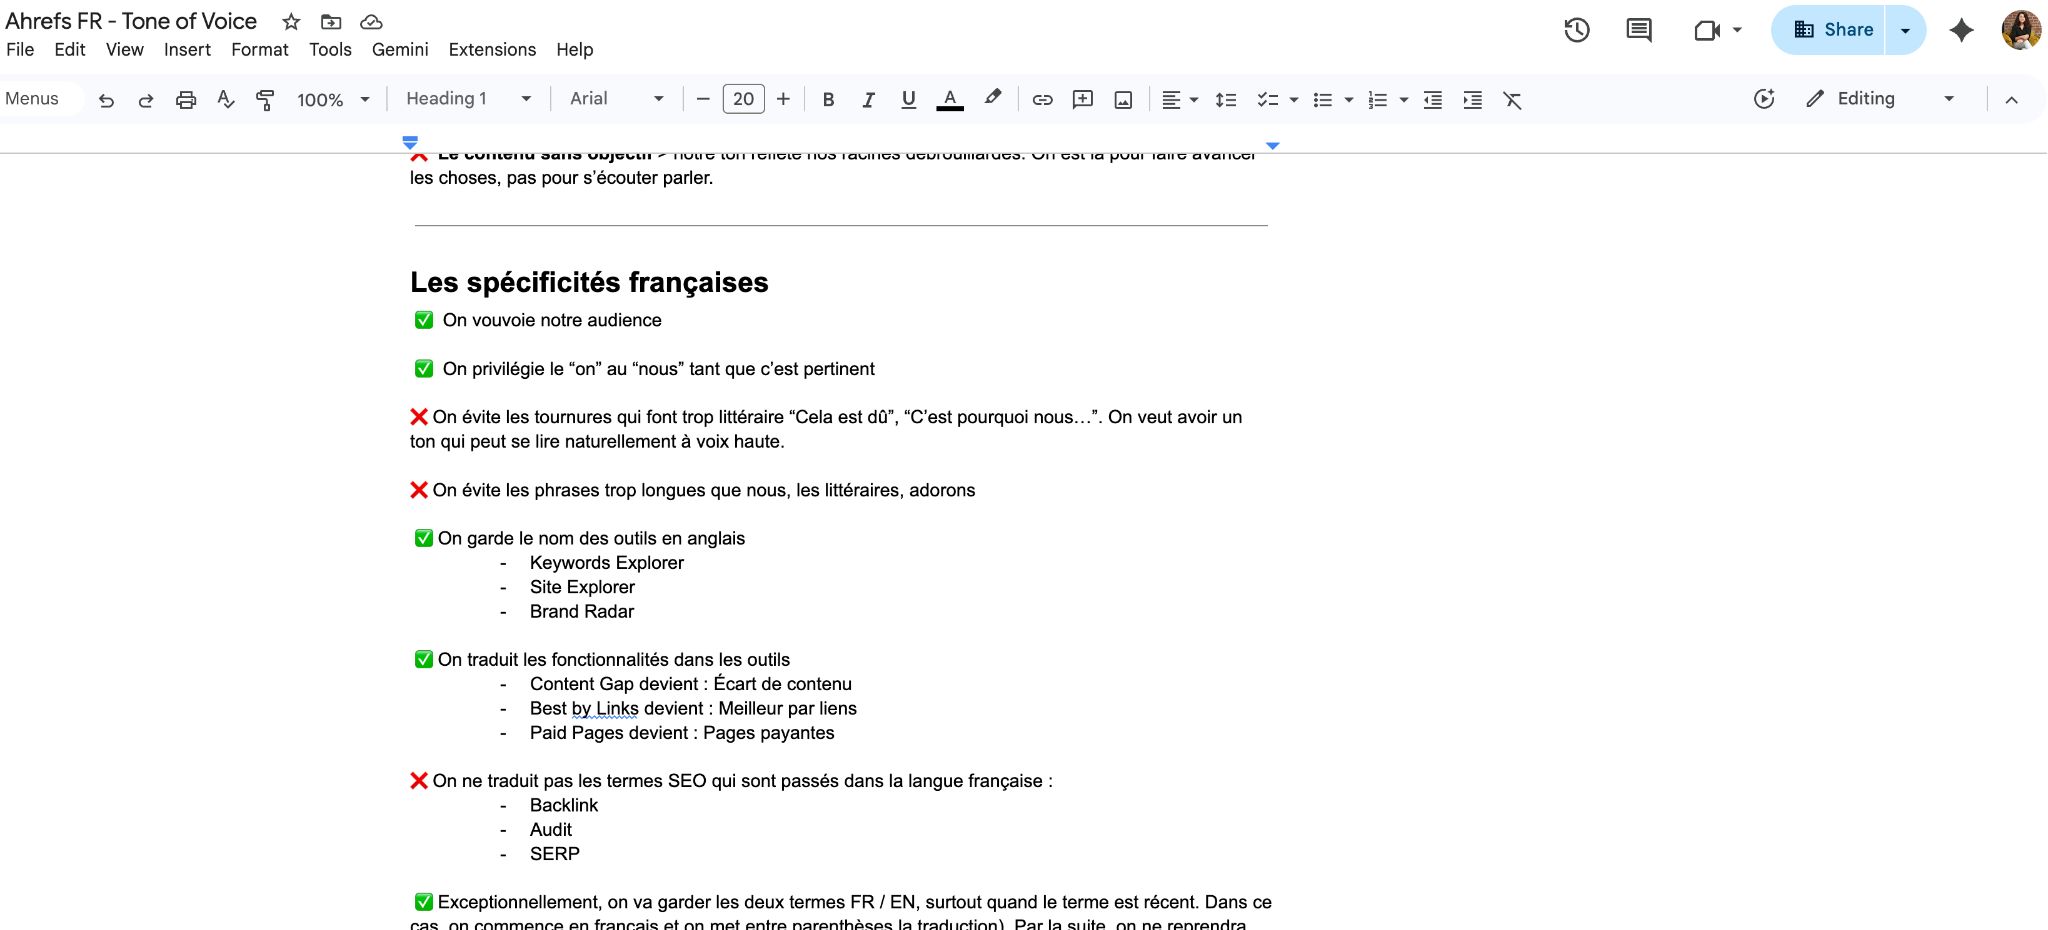View cloud save status icon
Image resolution: width=2048 pixels, height=930 pixels.
tap(371, 22)
